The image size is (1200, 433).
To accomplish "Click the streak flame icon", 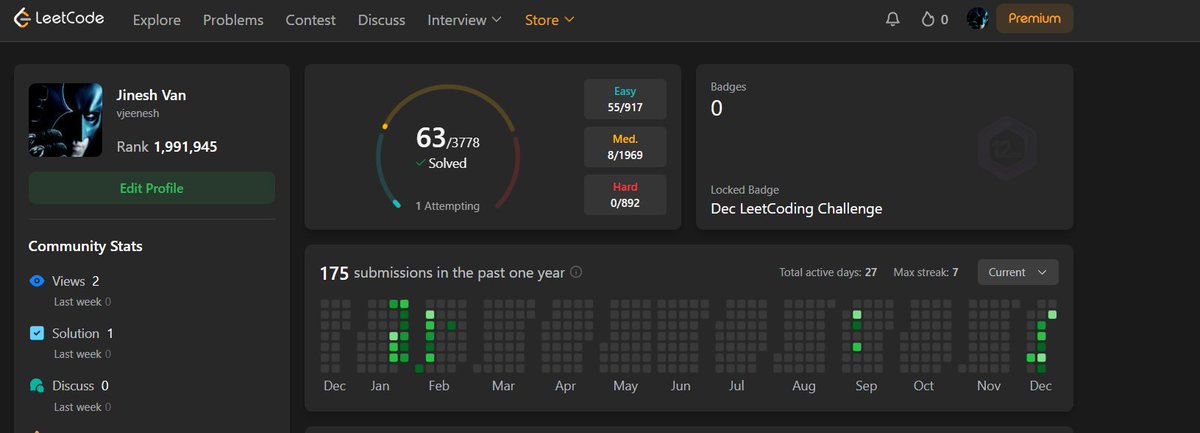I will (927, 19).
